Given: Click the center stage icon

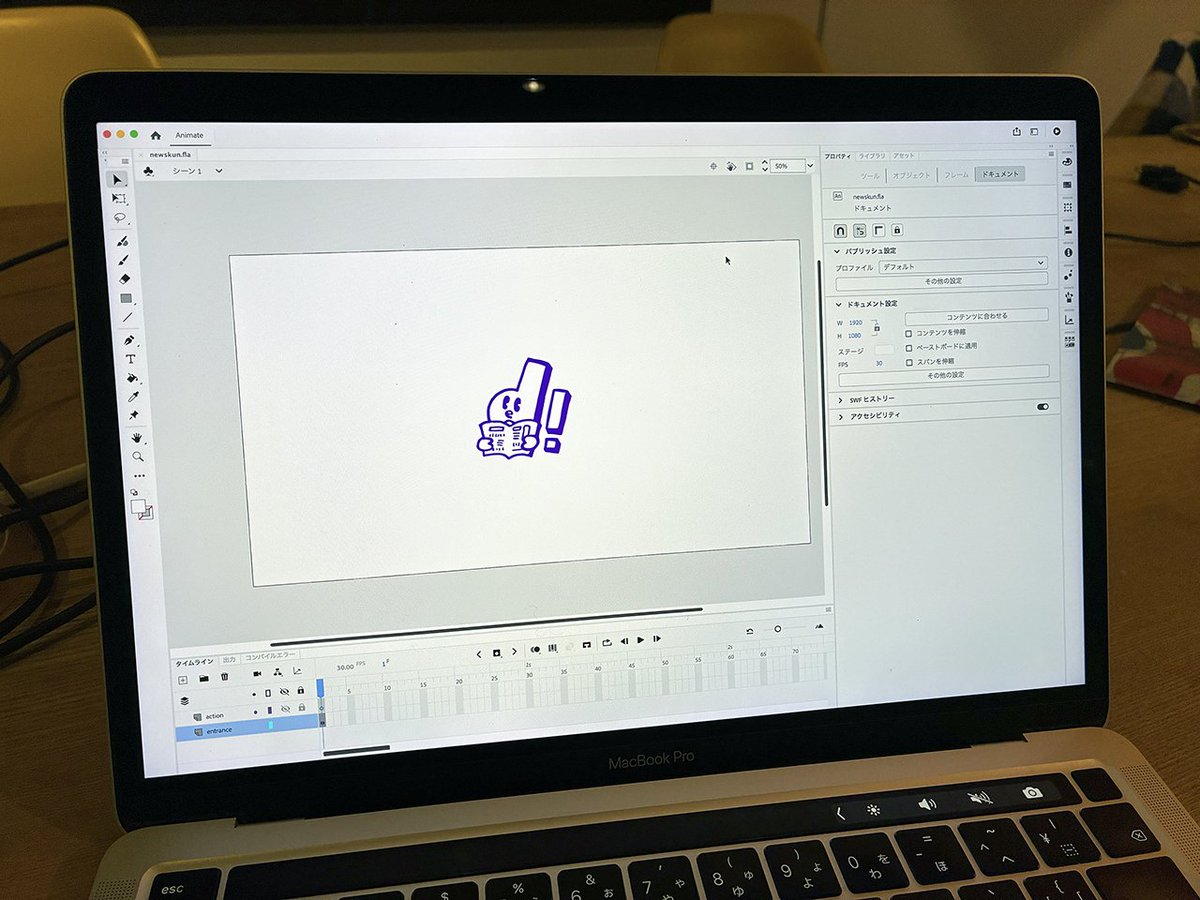Looking at the screenshot, I should [x=713, y=166].
